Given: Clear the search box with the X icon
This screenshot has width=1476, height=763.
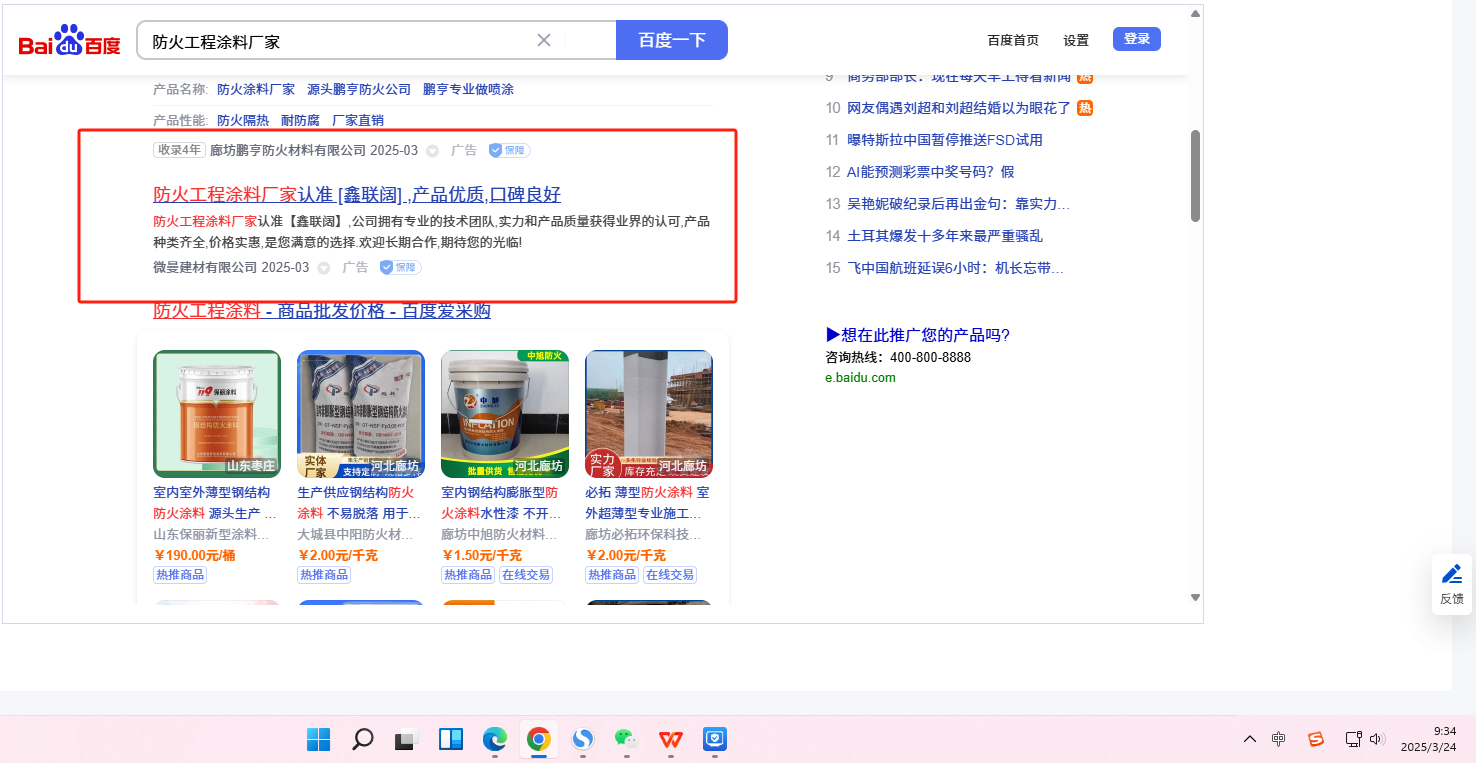Looking at the screenshot, I should pos(544,40).
